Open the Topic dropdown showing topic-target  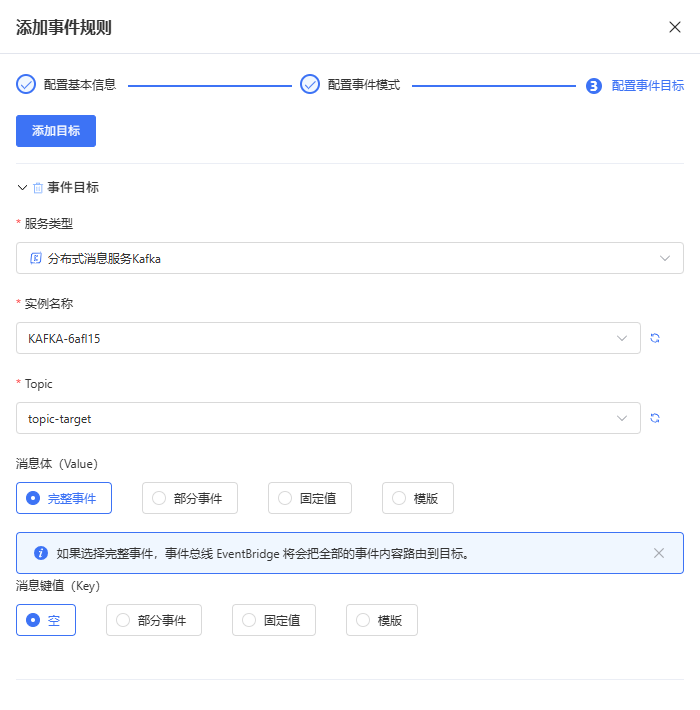(328, 418)
